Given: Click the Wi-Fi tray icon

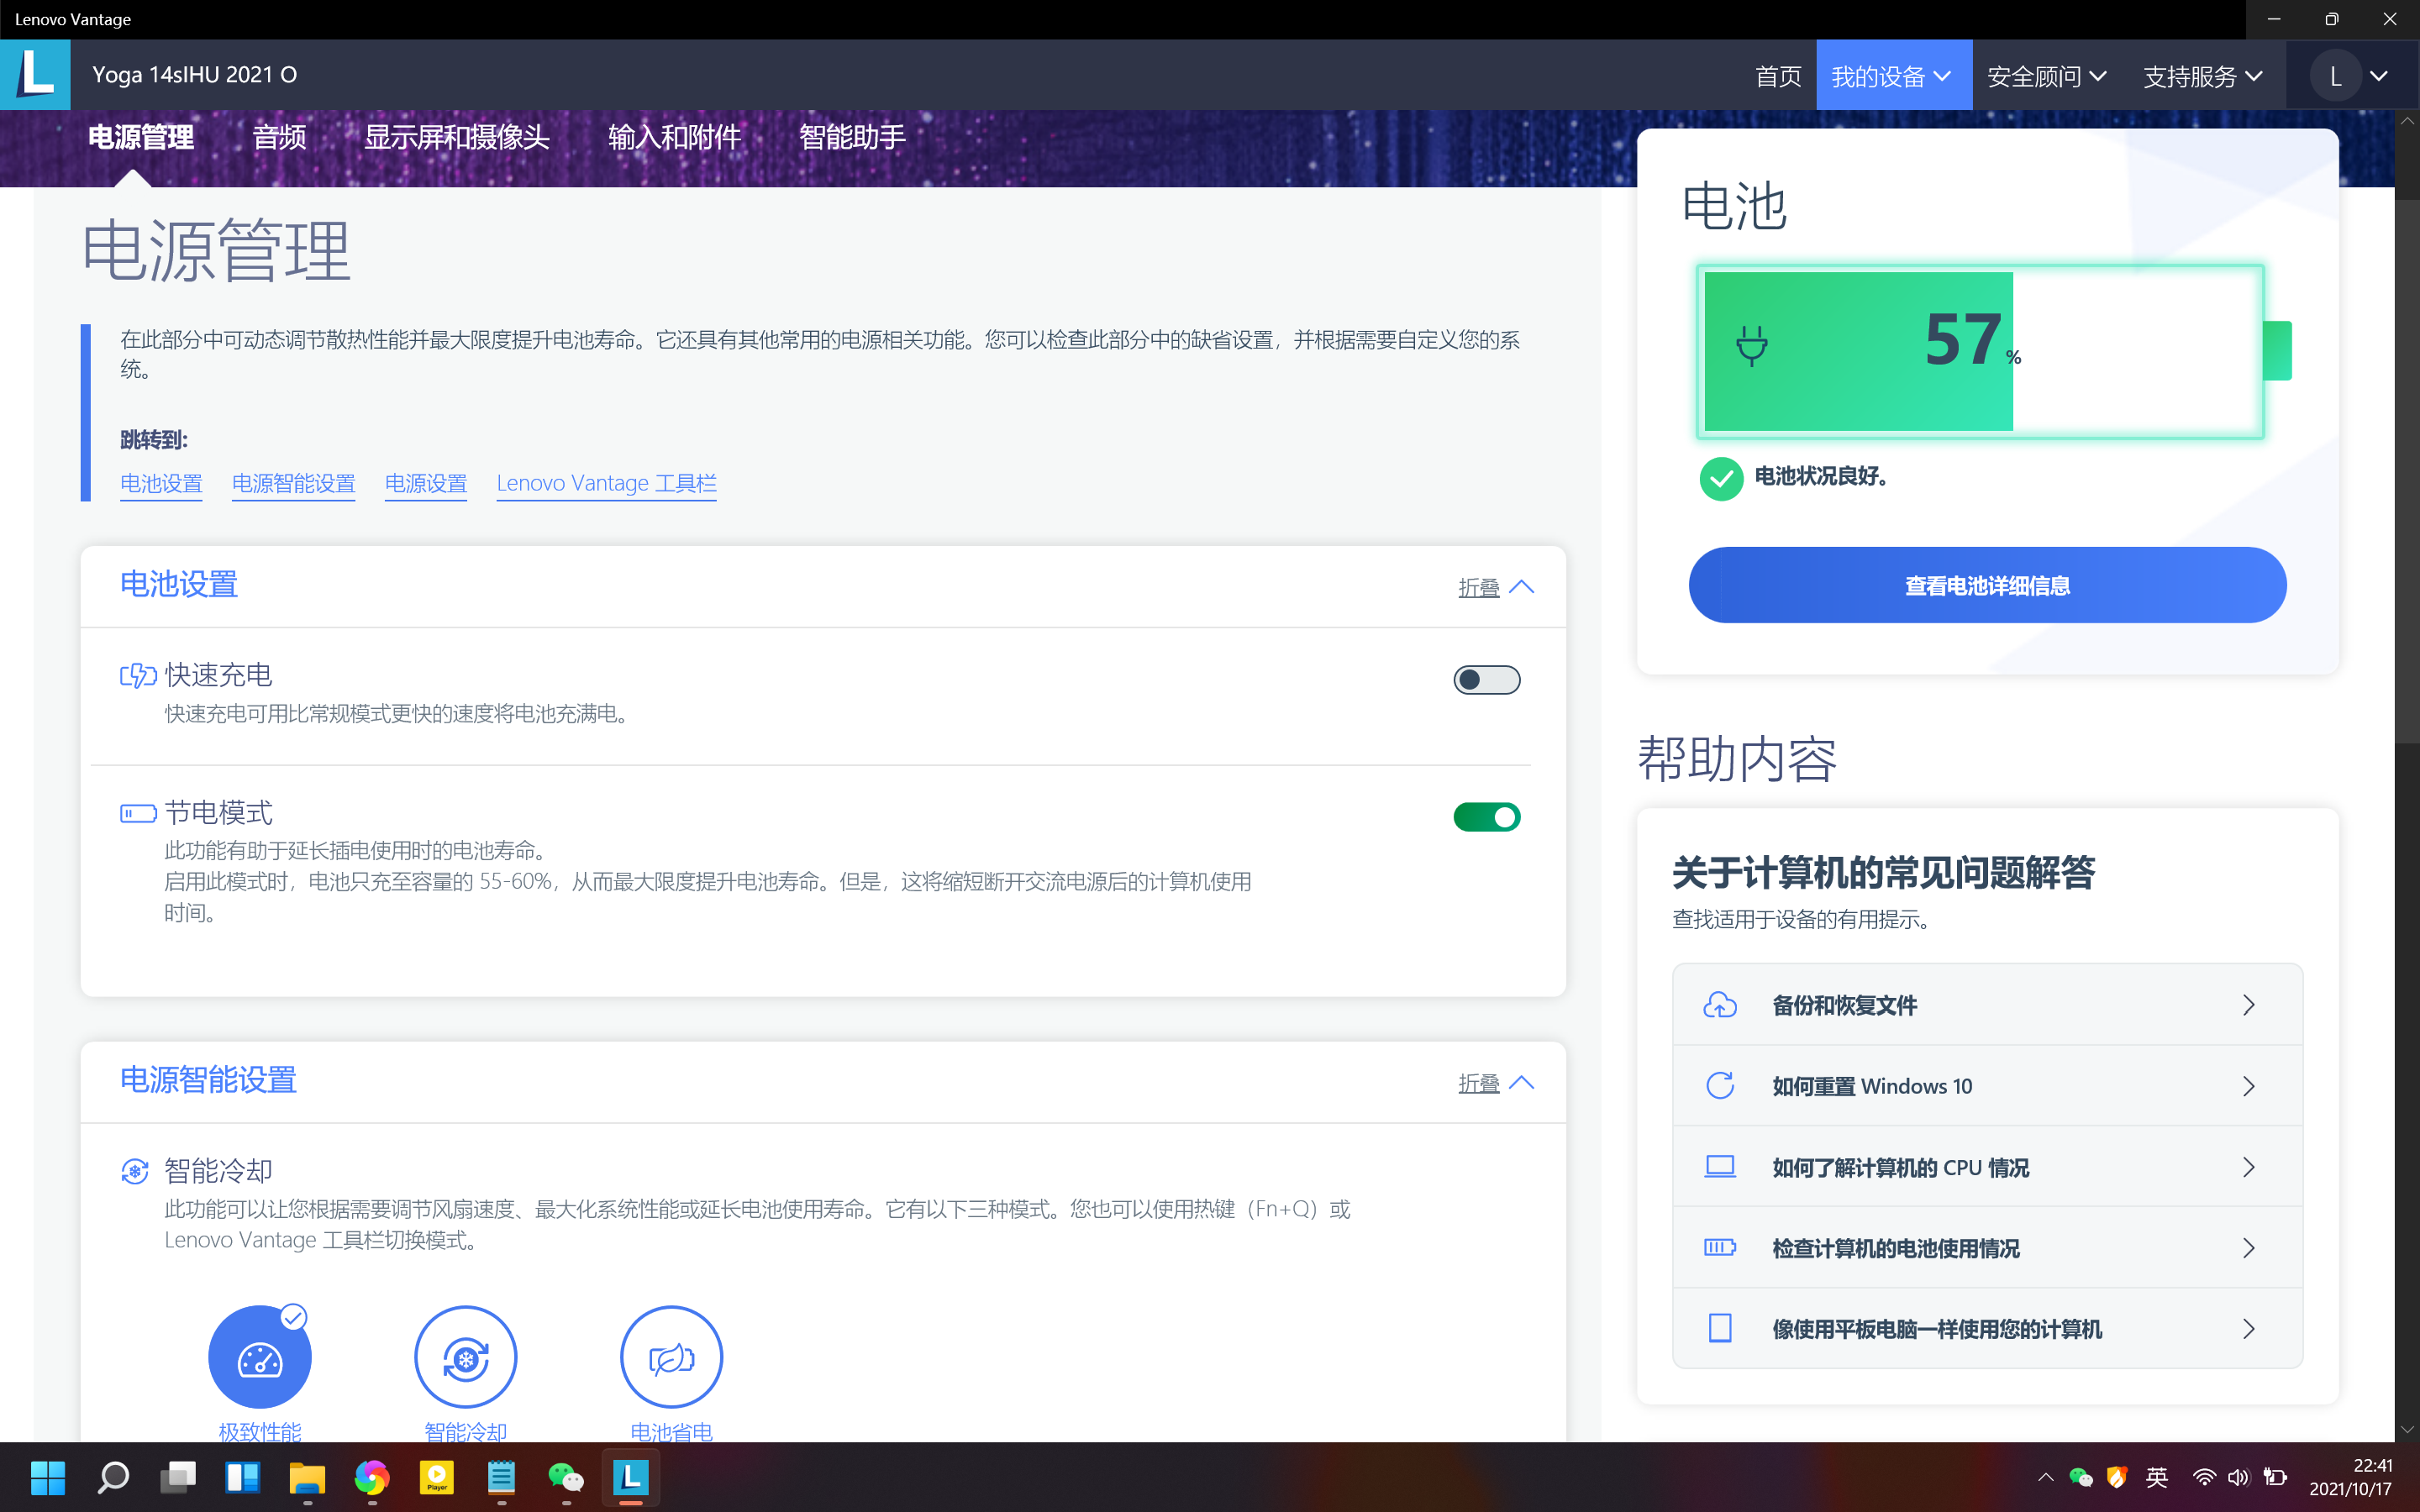Looking at the screenshot, I should tap(2204, 1478).
